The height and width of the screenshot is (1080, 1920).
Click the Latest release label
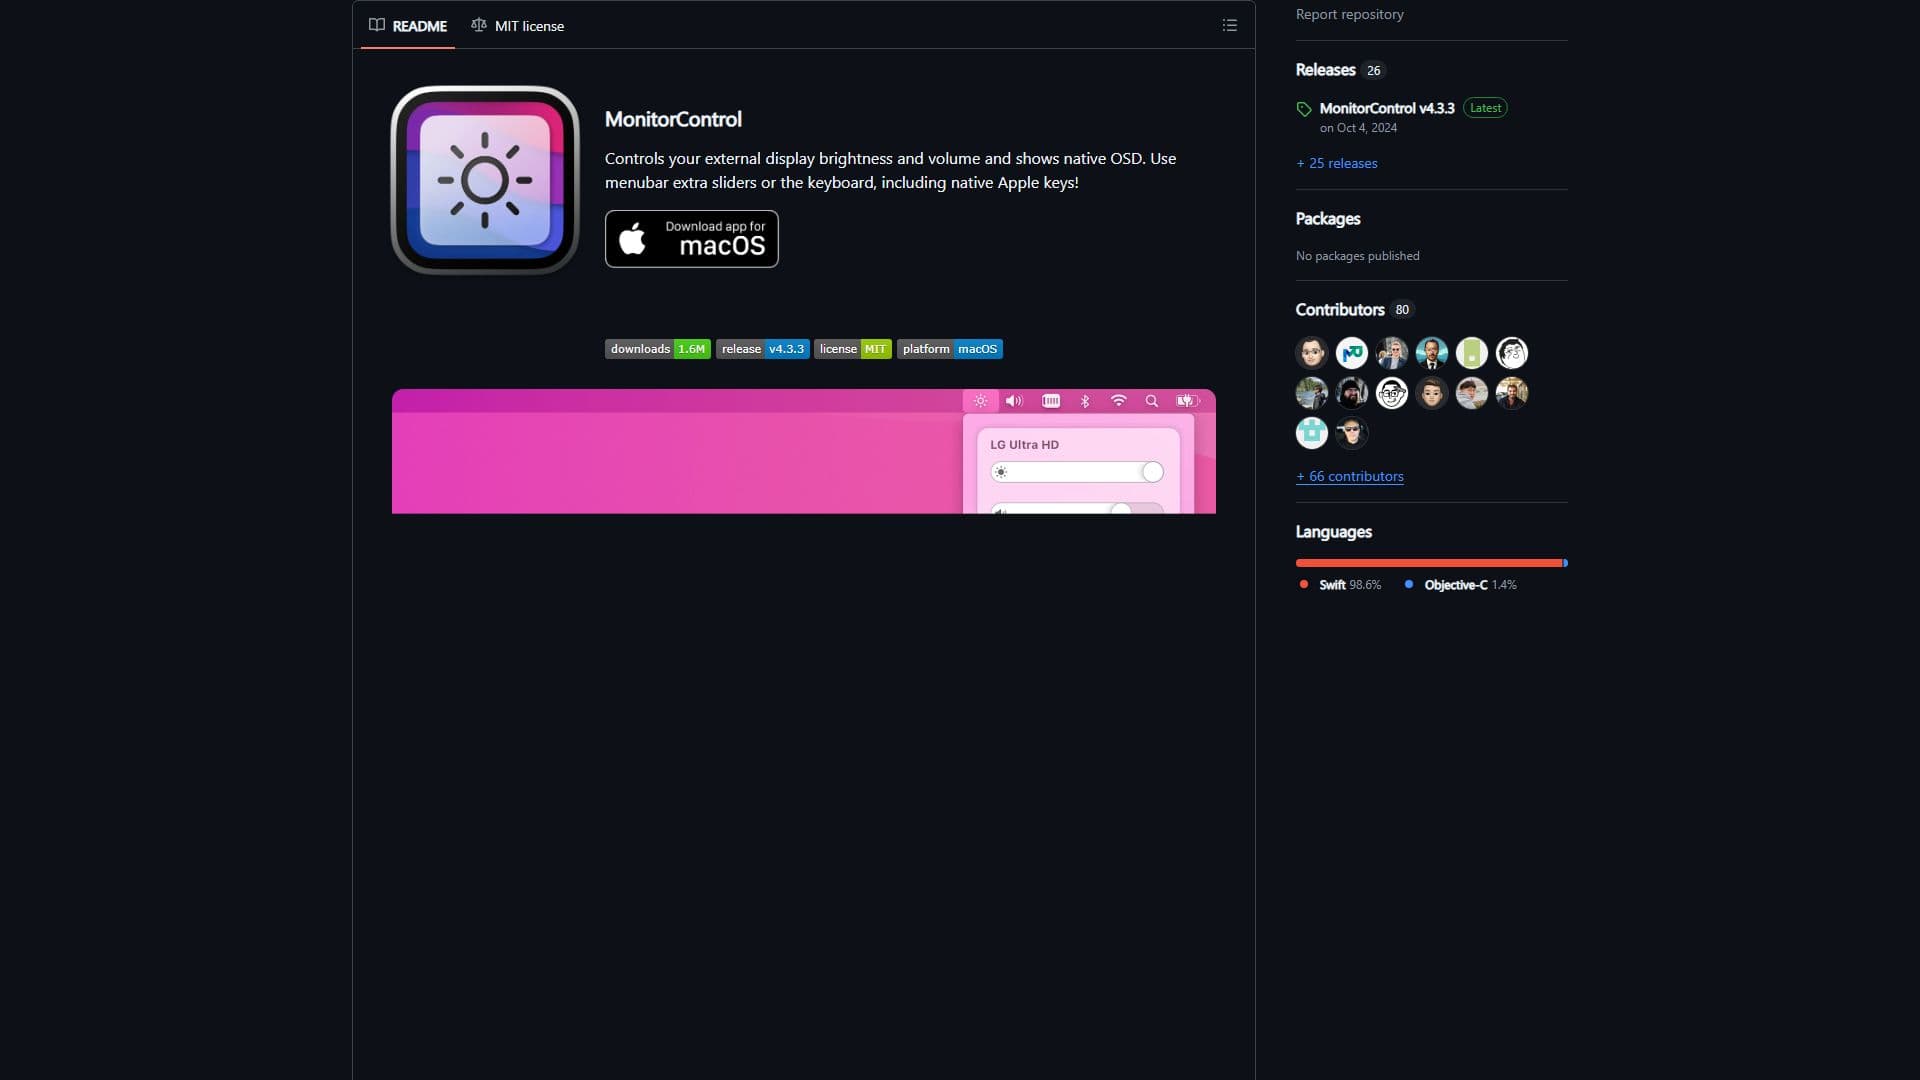pyautogui.click(x=1485, y=108)
